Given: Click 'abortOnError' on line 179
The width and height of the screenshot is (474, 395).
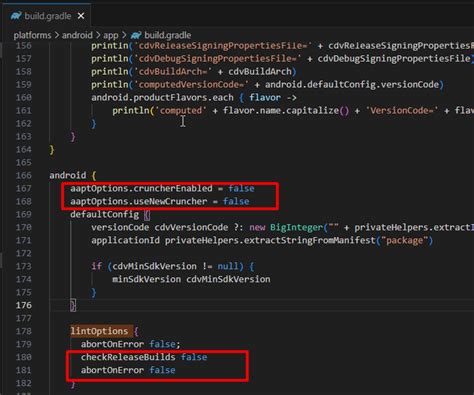Looking at the screenshot, I should pos(112,344).
